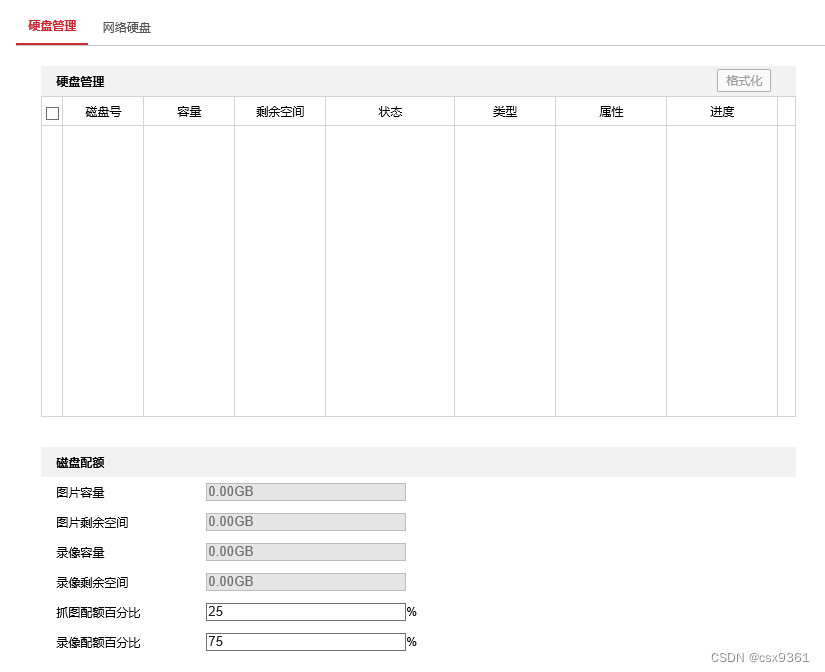This screenshot has width=825, height=672.
Task: Click the 录像剩余空间 field
Action: (x=306, y=582)
